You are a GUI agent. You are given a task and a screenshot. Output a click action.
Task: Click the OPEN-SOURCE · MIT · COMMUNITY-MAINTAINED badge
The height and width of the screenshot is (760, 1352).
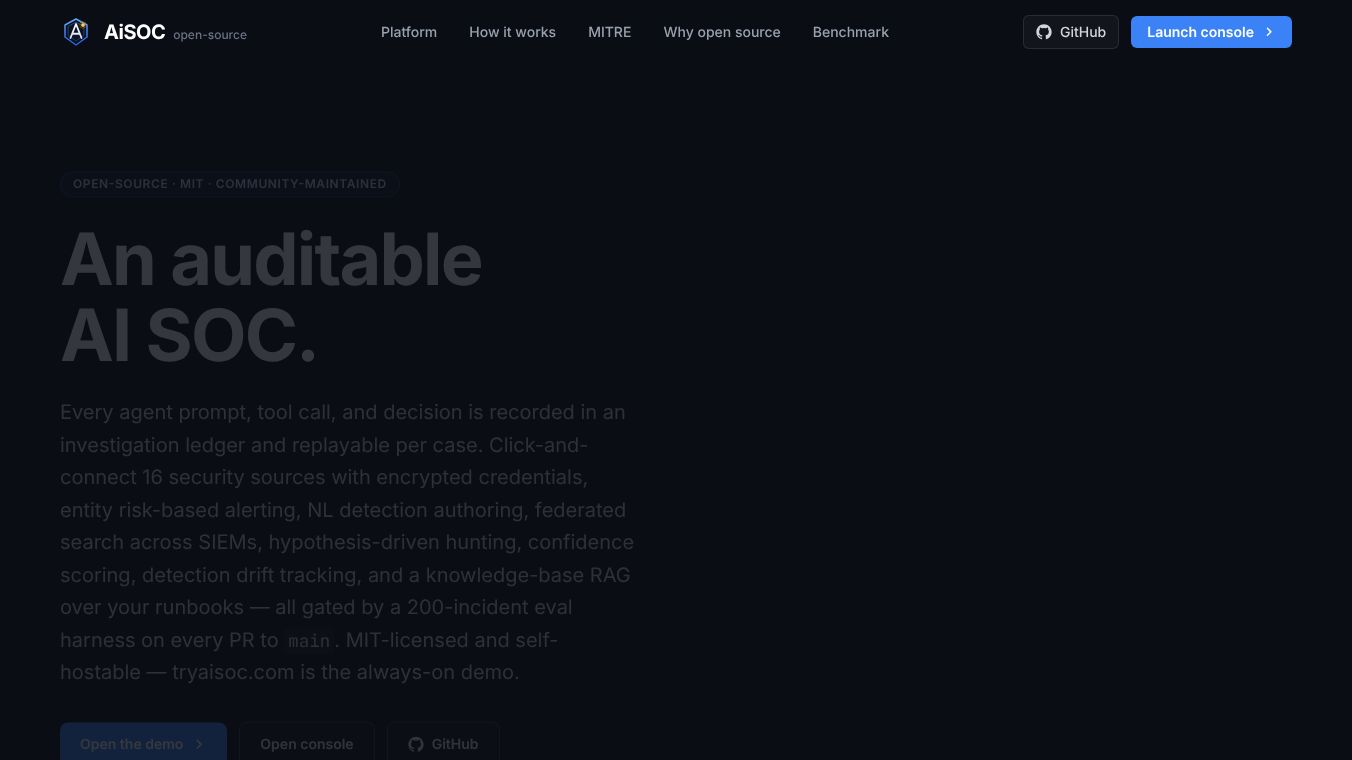[x=230, y=184]
